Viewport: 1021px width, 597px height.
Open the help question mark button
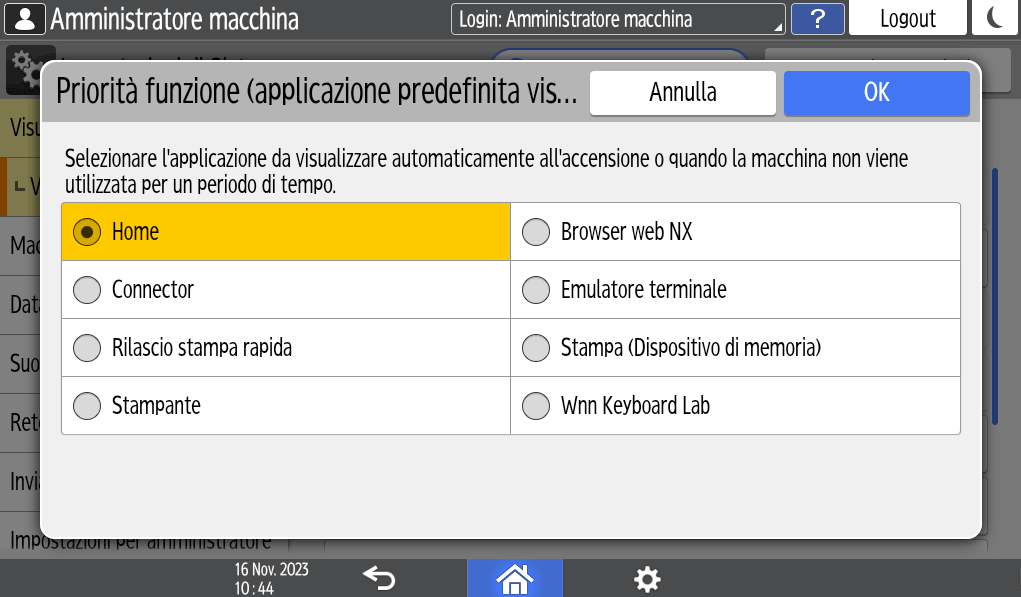coord(817,18)
